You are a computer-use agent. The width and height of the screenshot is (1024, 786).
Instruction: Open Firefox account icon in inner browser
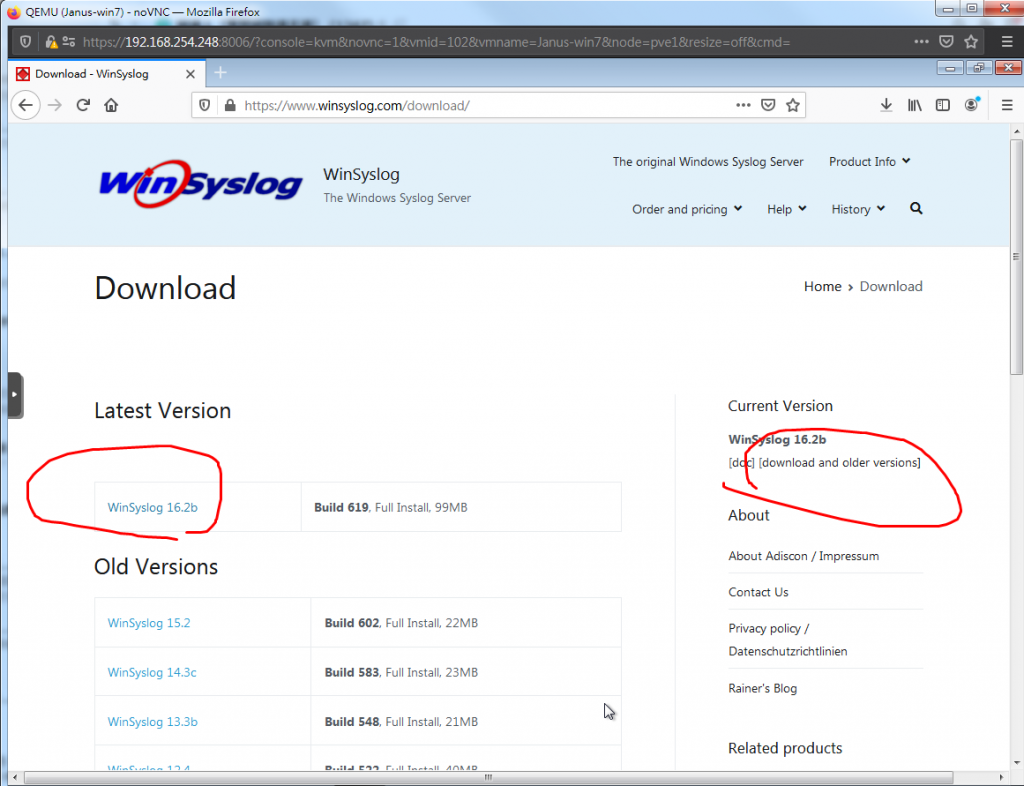(x=972, y=104)
